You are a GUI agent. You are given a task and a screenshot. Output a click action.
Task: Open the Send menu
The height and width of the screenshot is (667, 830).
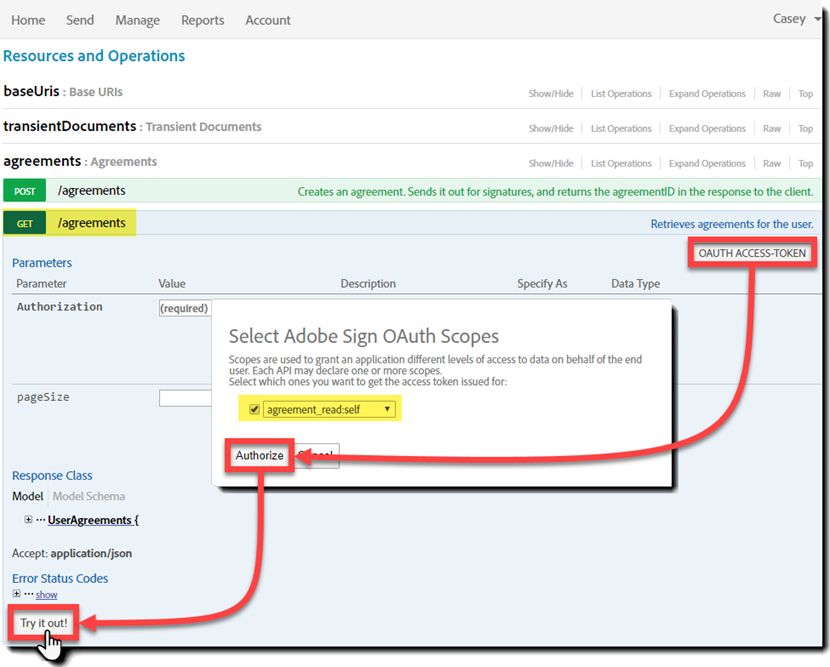pos(80,20)
